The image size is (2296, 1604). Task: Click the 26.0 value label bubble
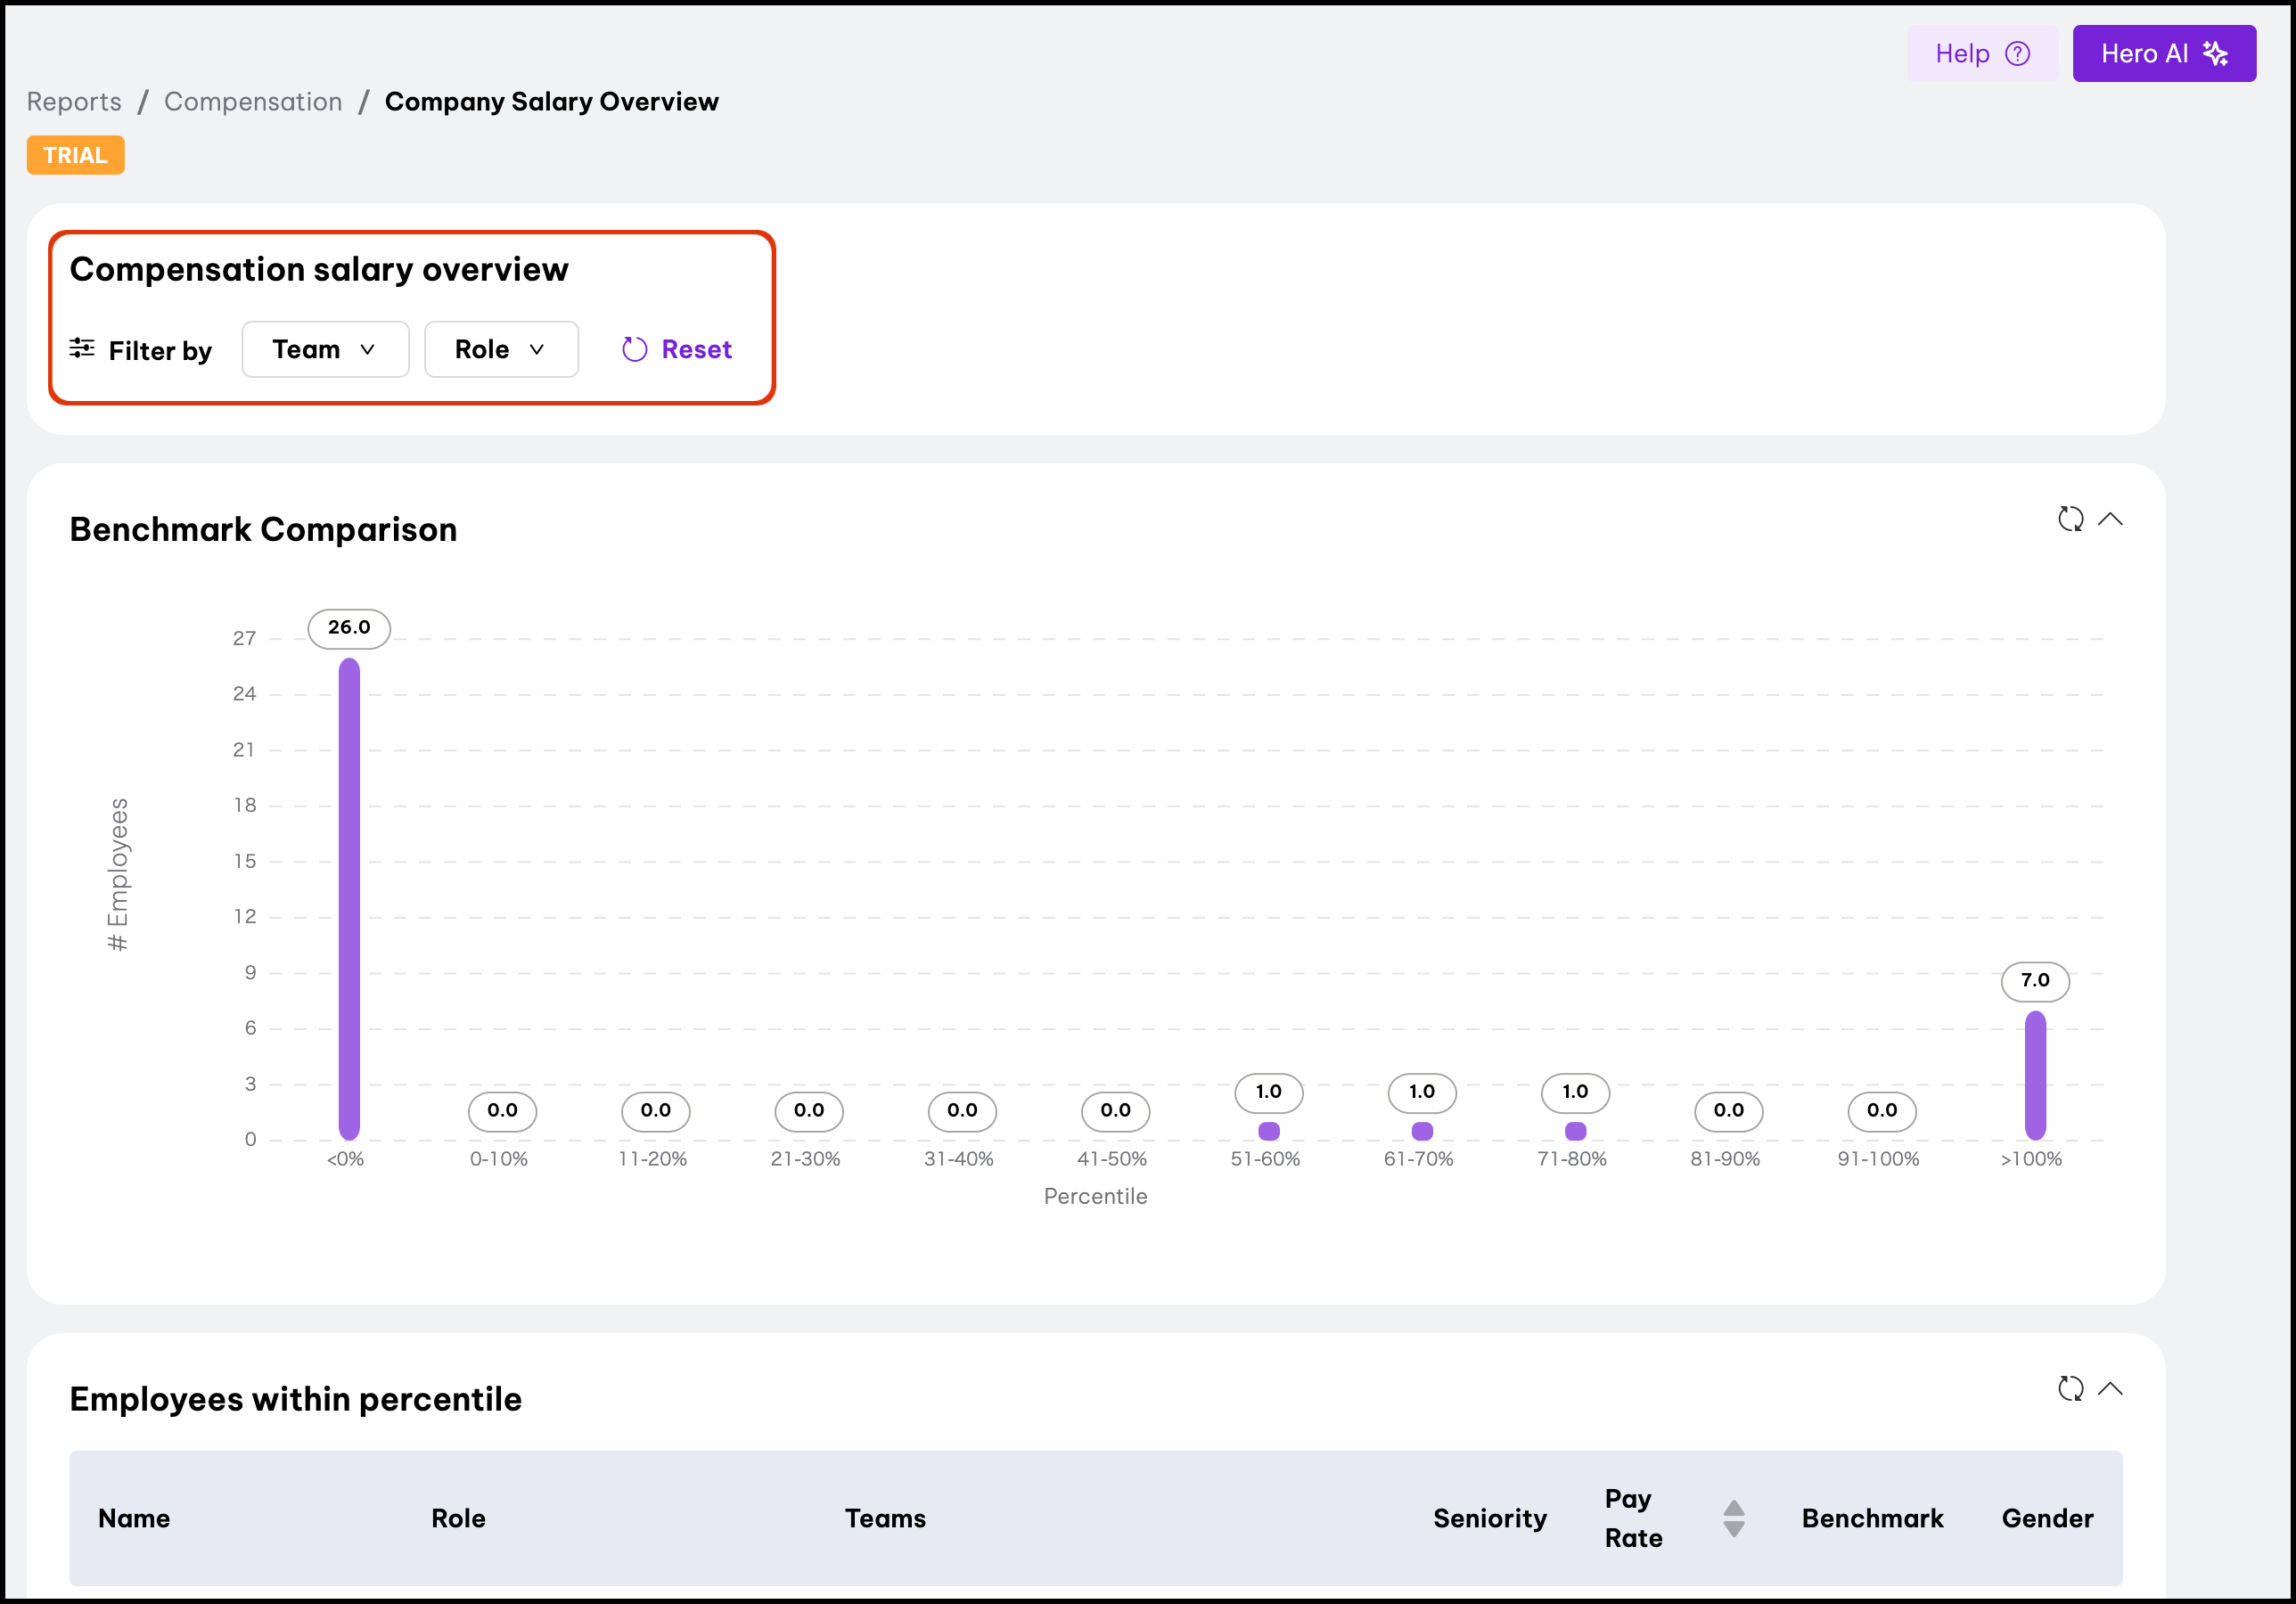tap(349, 628)
